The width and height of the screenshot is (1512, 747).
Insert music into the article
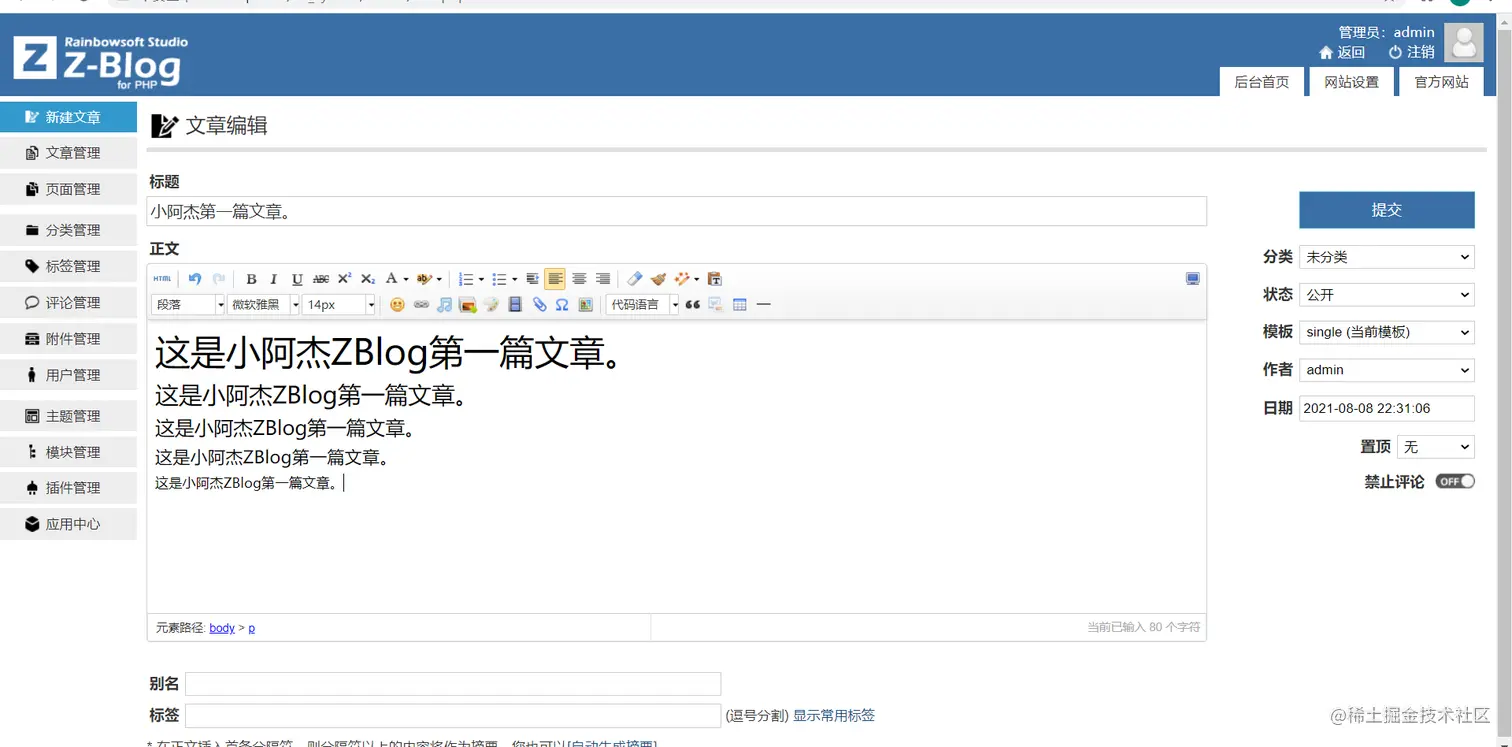(444, 305)
